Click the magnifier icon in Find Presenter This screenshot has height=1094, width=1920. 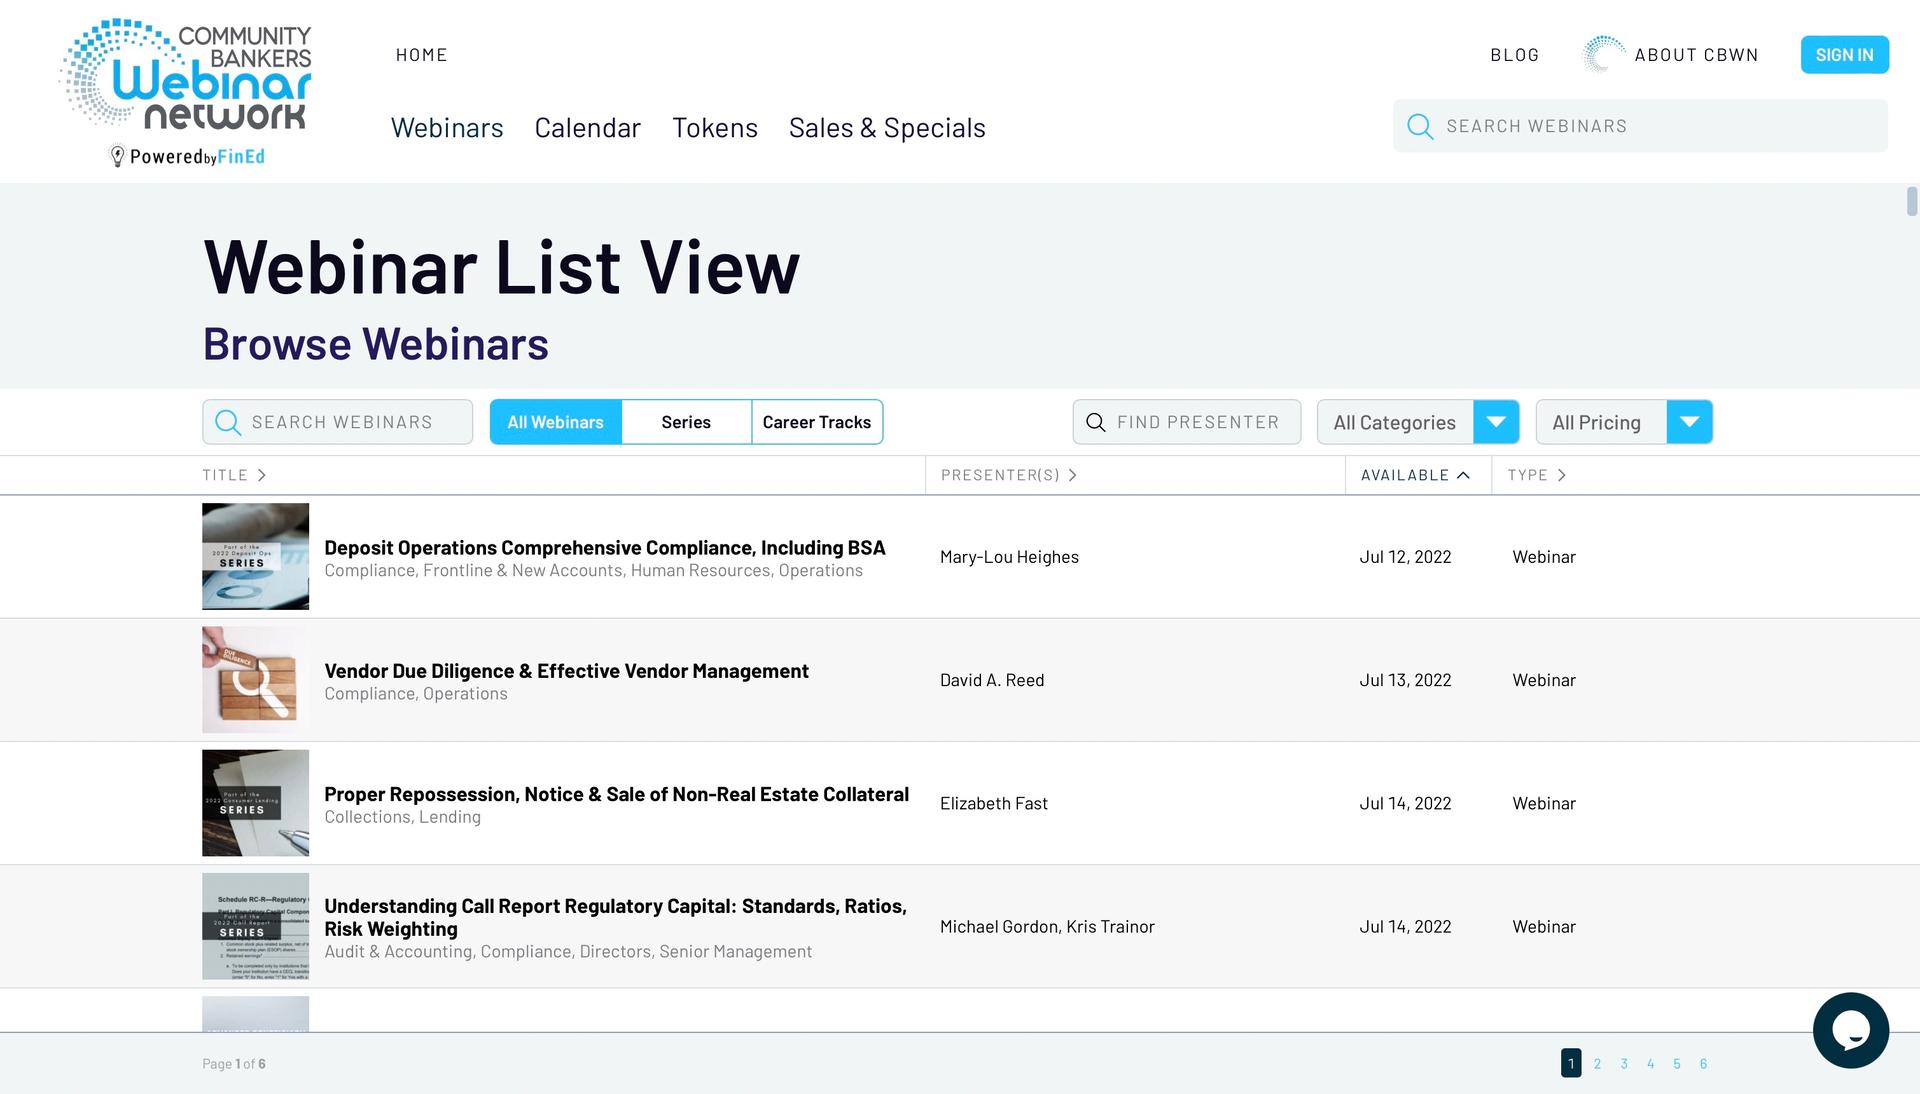(1096, 423)
